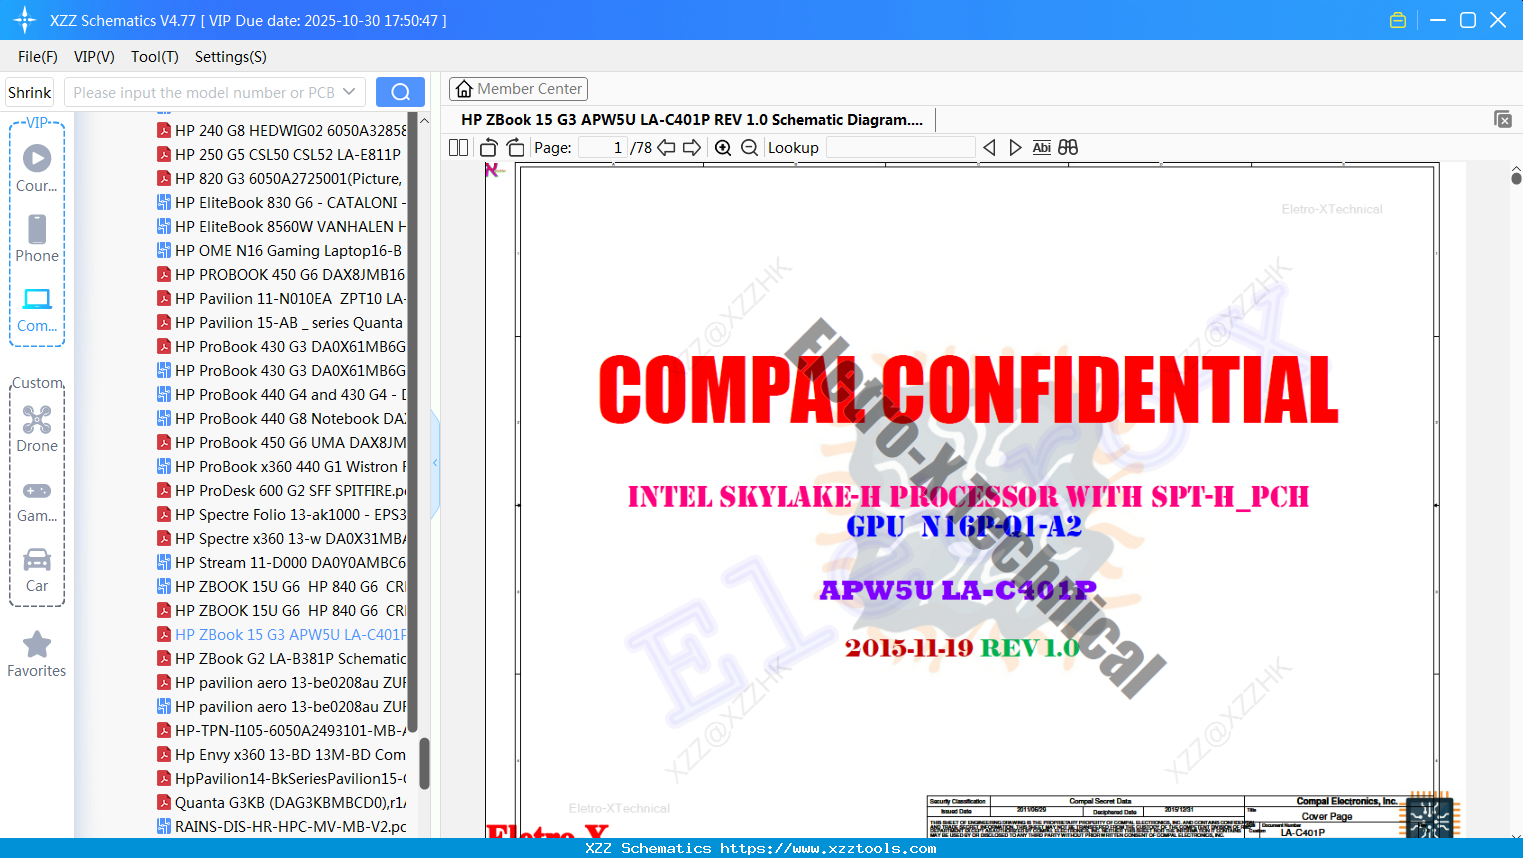Open the Tool(T) menu
The image size is (1523, 858).
(155, 57)
